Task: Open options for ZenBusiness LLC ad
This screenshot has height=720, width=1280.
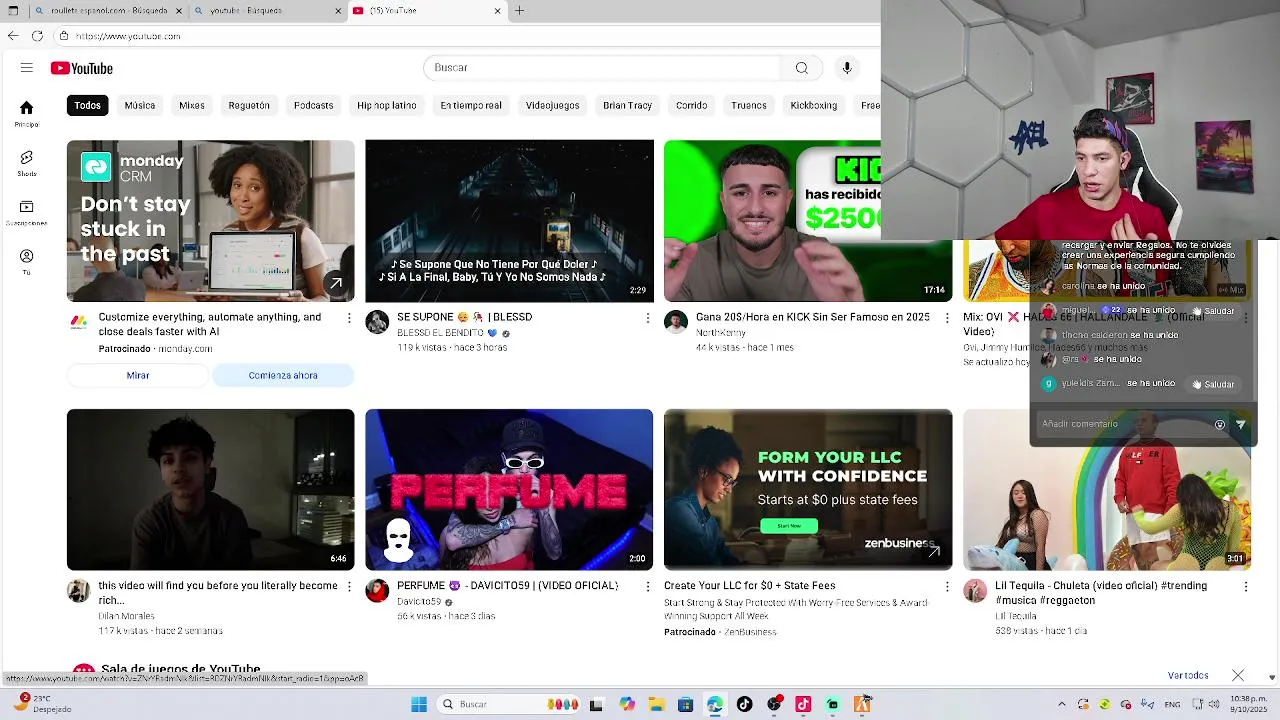Action: [x=946, y=587]
